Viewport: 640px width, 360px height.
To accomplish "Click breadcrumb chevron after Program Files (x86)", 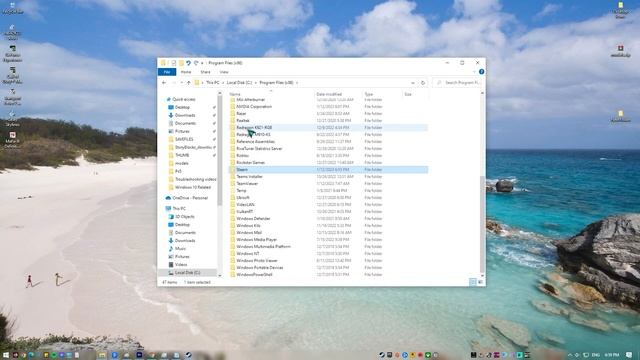I will pyautogui.click(x=297, y=83).
